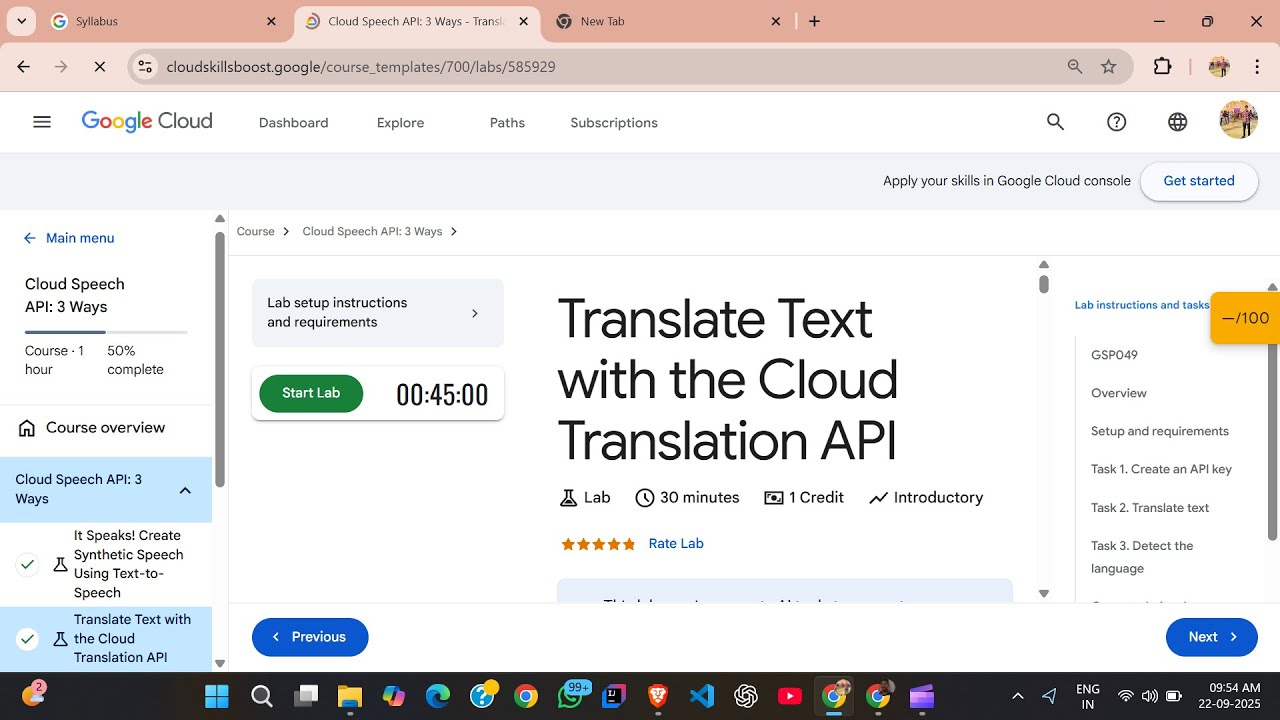
Task: Open the help question mark icon
Action: click(x=1117, y=122)
